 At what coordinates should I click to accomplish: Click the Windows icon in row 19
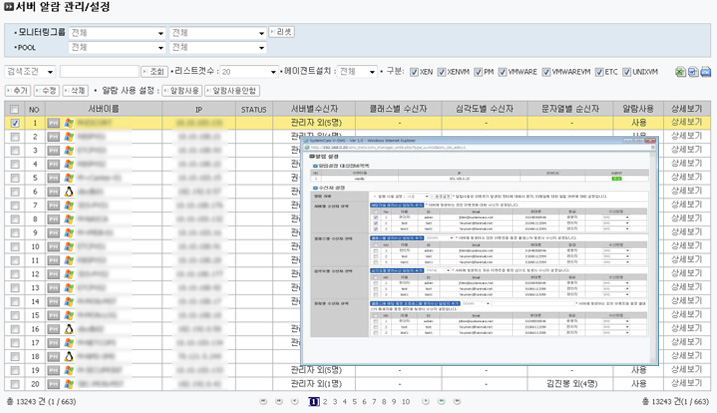[69, 370]
